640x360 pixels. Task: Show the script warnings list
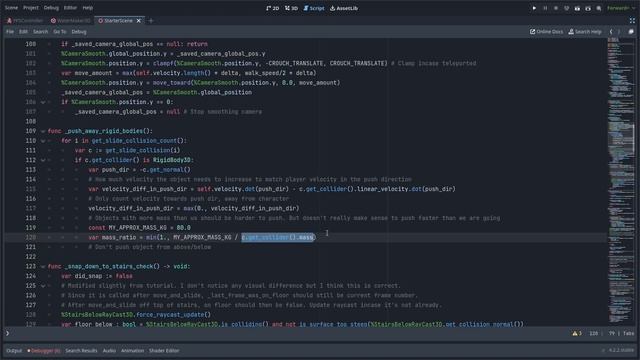point(577,333)
